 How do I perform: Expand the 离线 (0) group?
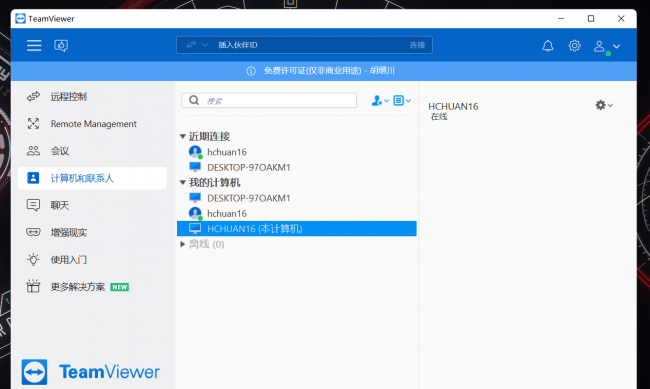(182, 244)
